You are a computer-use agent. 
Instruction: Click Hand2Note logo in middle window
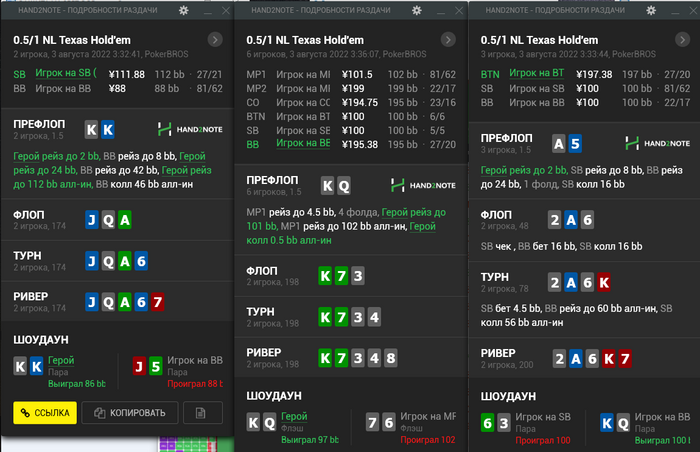(x=423, y=185)
